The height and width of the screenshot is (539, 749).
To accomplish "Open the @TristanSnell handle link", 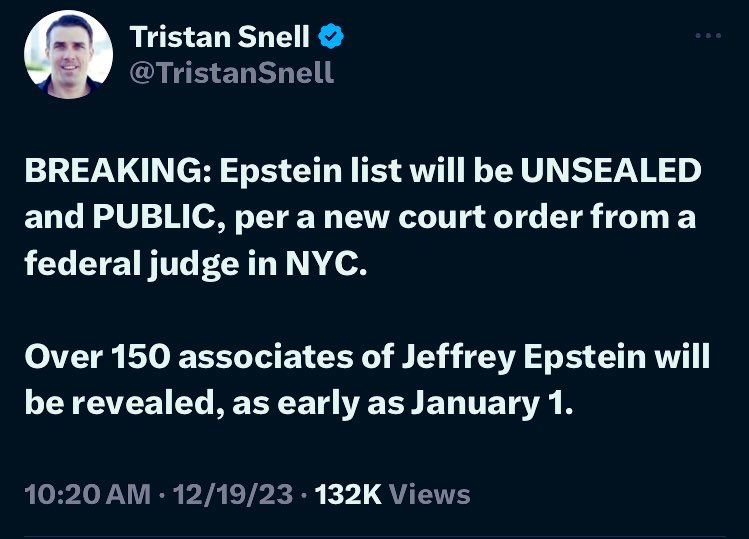I will 231,73.
